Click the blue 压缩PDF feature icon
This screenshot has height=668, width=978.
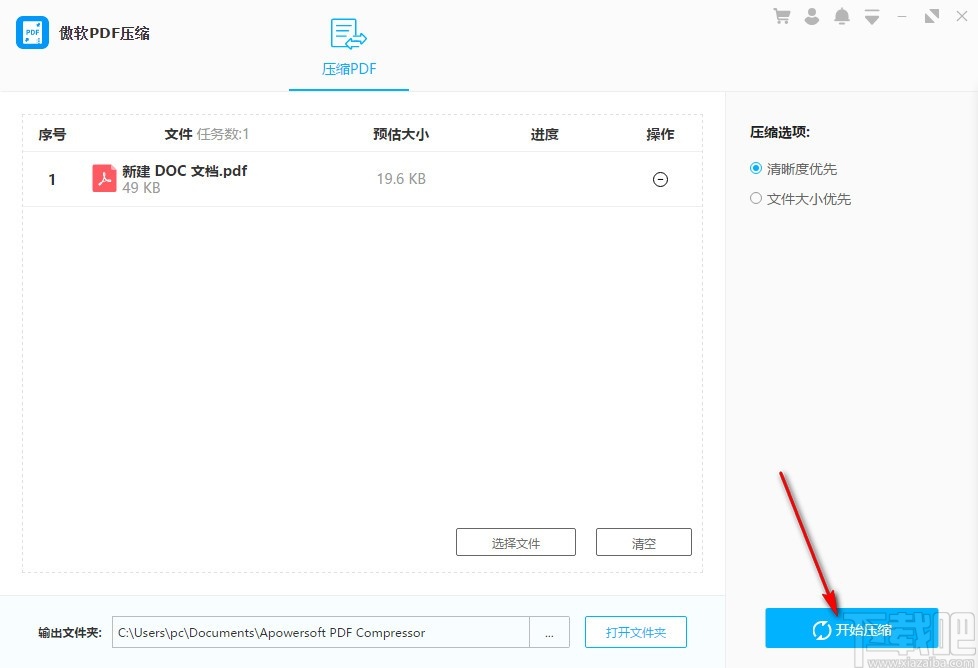[x=348, y=33]
